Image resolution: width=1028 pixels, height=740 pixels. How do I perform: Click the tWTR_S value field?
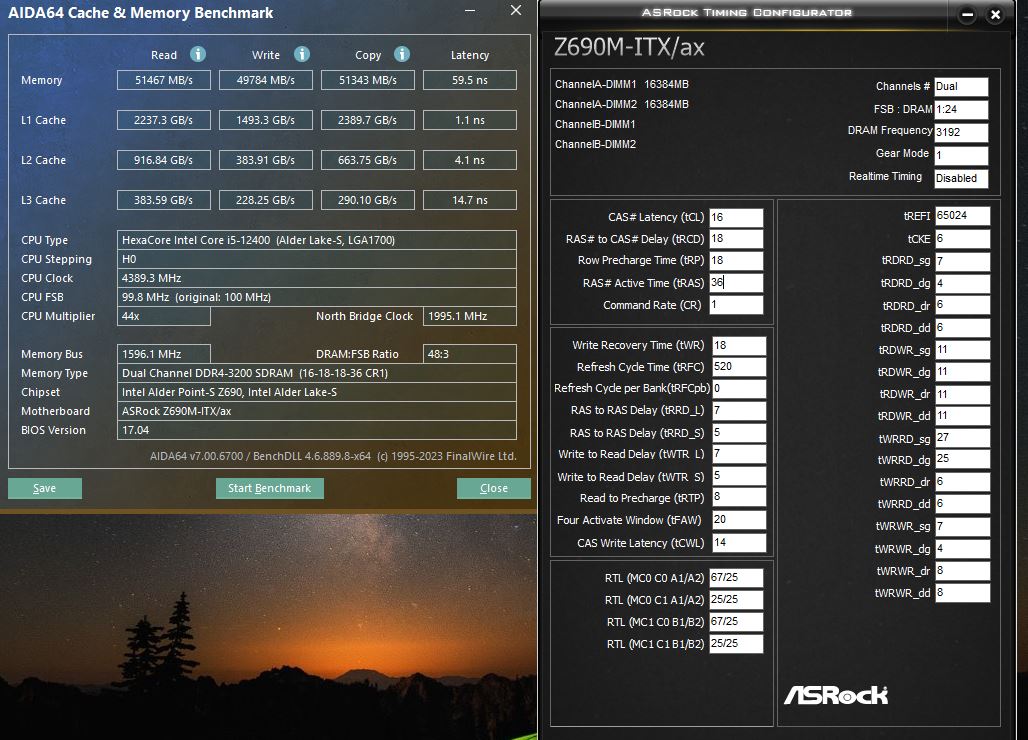click(739, 476)
